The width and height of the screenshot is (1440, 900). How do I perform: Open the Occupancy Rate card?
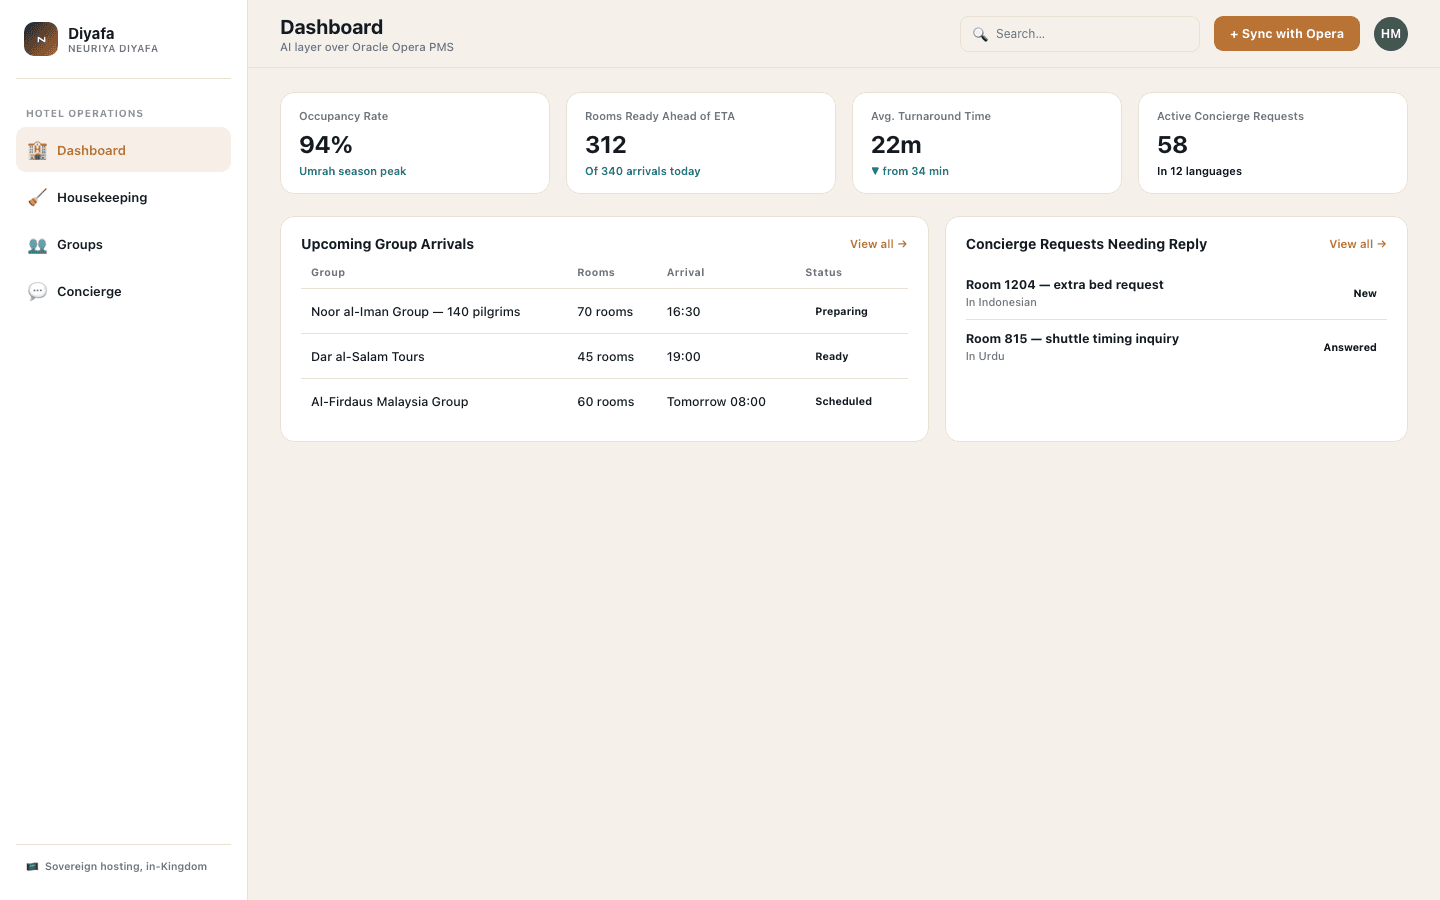click(x=415, y=143)
